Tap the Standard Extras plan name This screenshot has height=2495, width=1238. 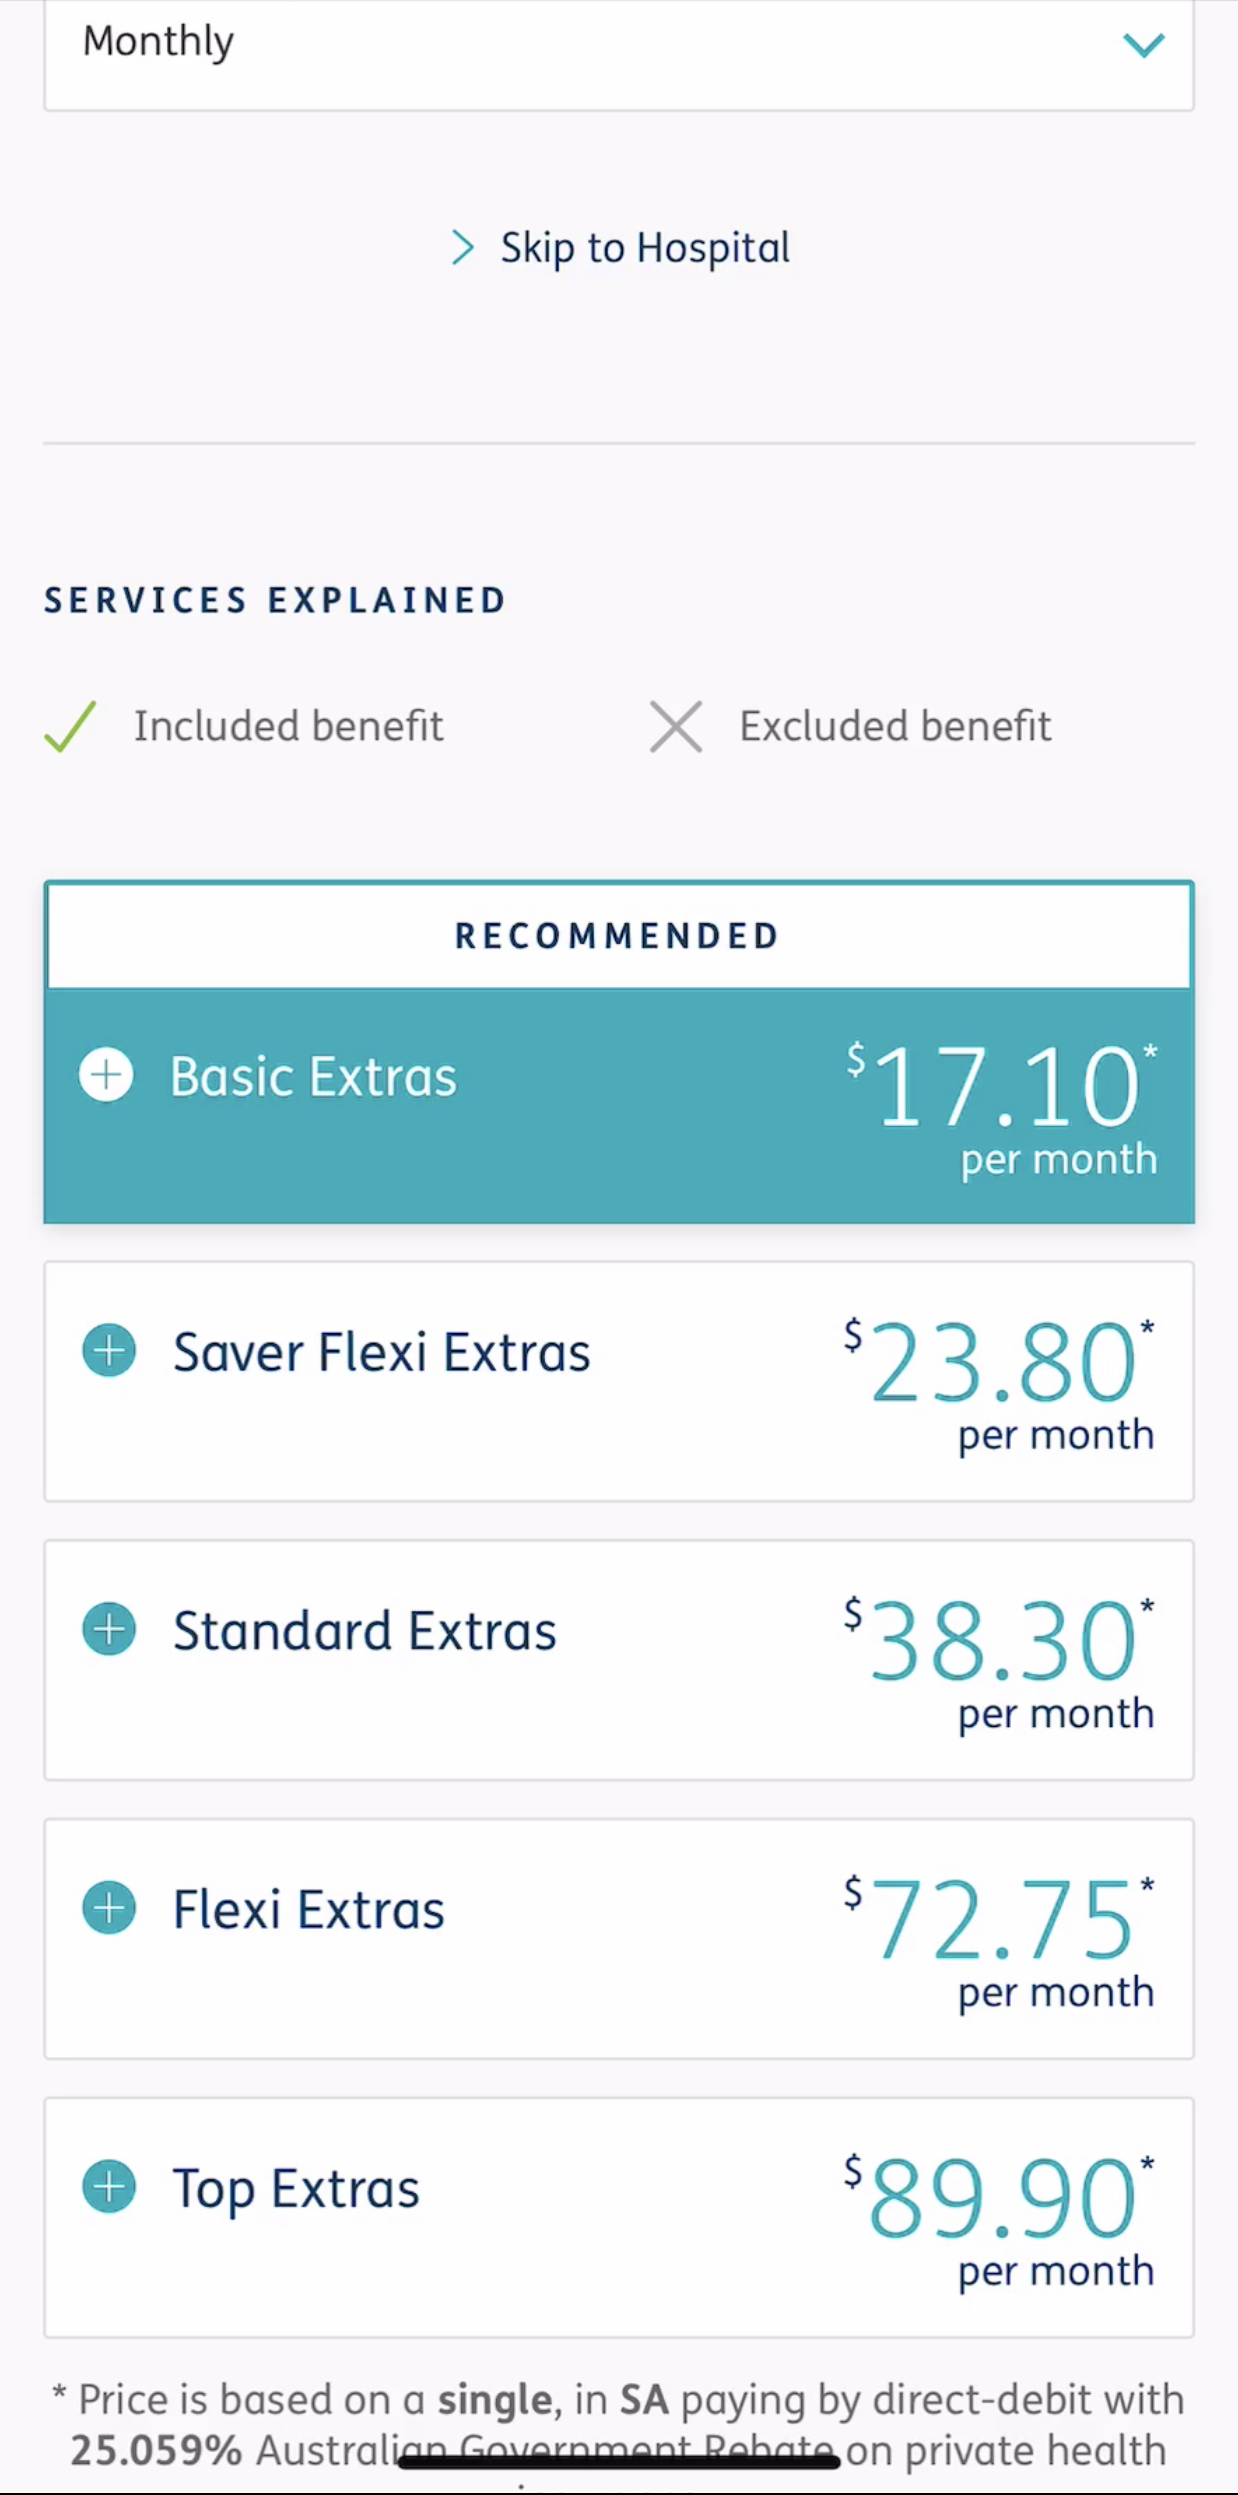click(x=364, y=1631)
